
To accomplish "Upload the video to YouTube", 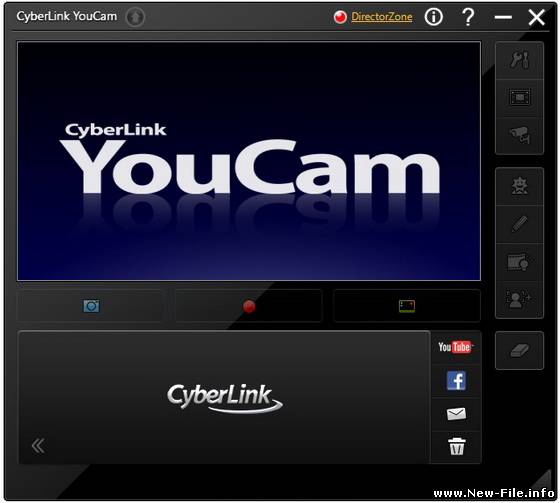I will [x=455, y=347].
